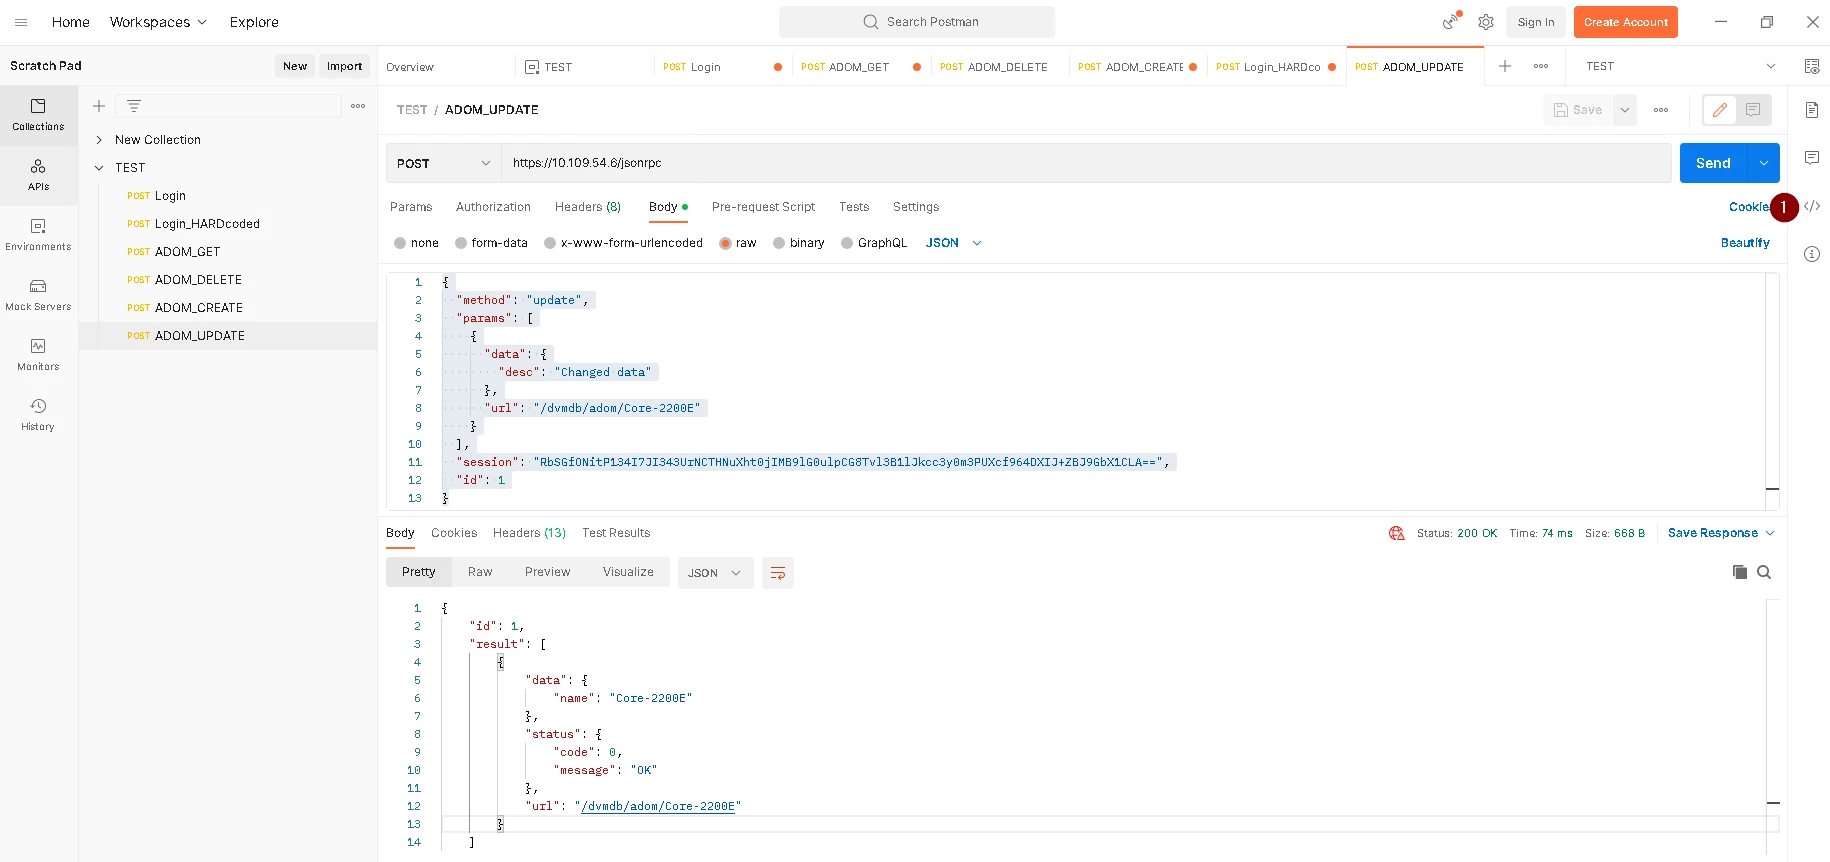Switch to edit mode pencil icon
The width and height of the screenshot is (1830, 862).
pos(1720,110)
